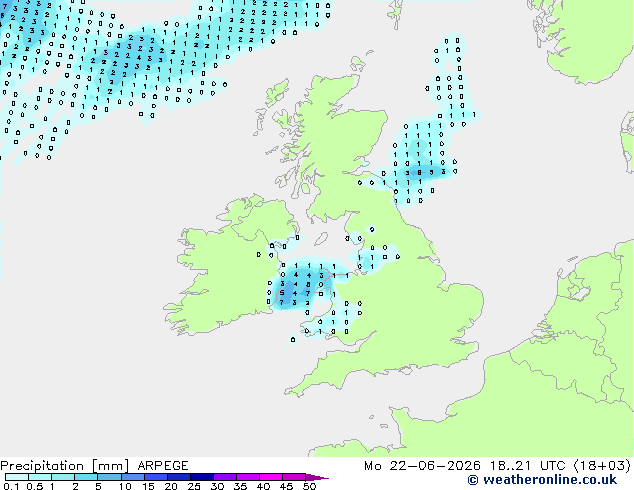
Task: Select the 10–15 mm legend color swatch
Action: (x=132, y=477)
